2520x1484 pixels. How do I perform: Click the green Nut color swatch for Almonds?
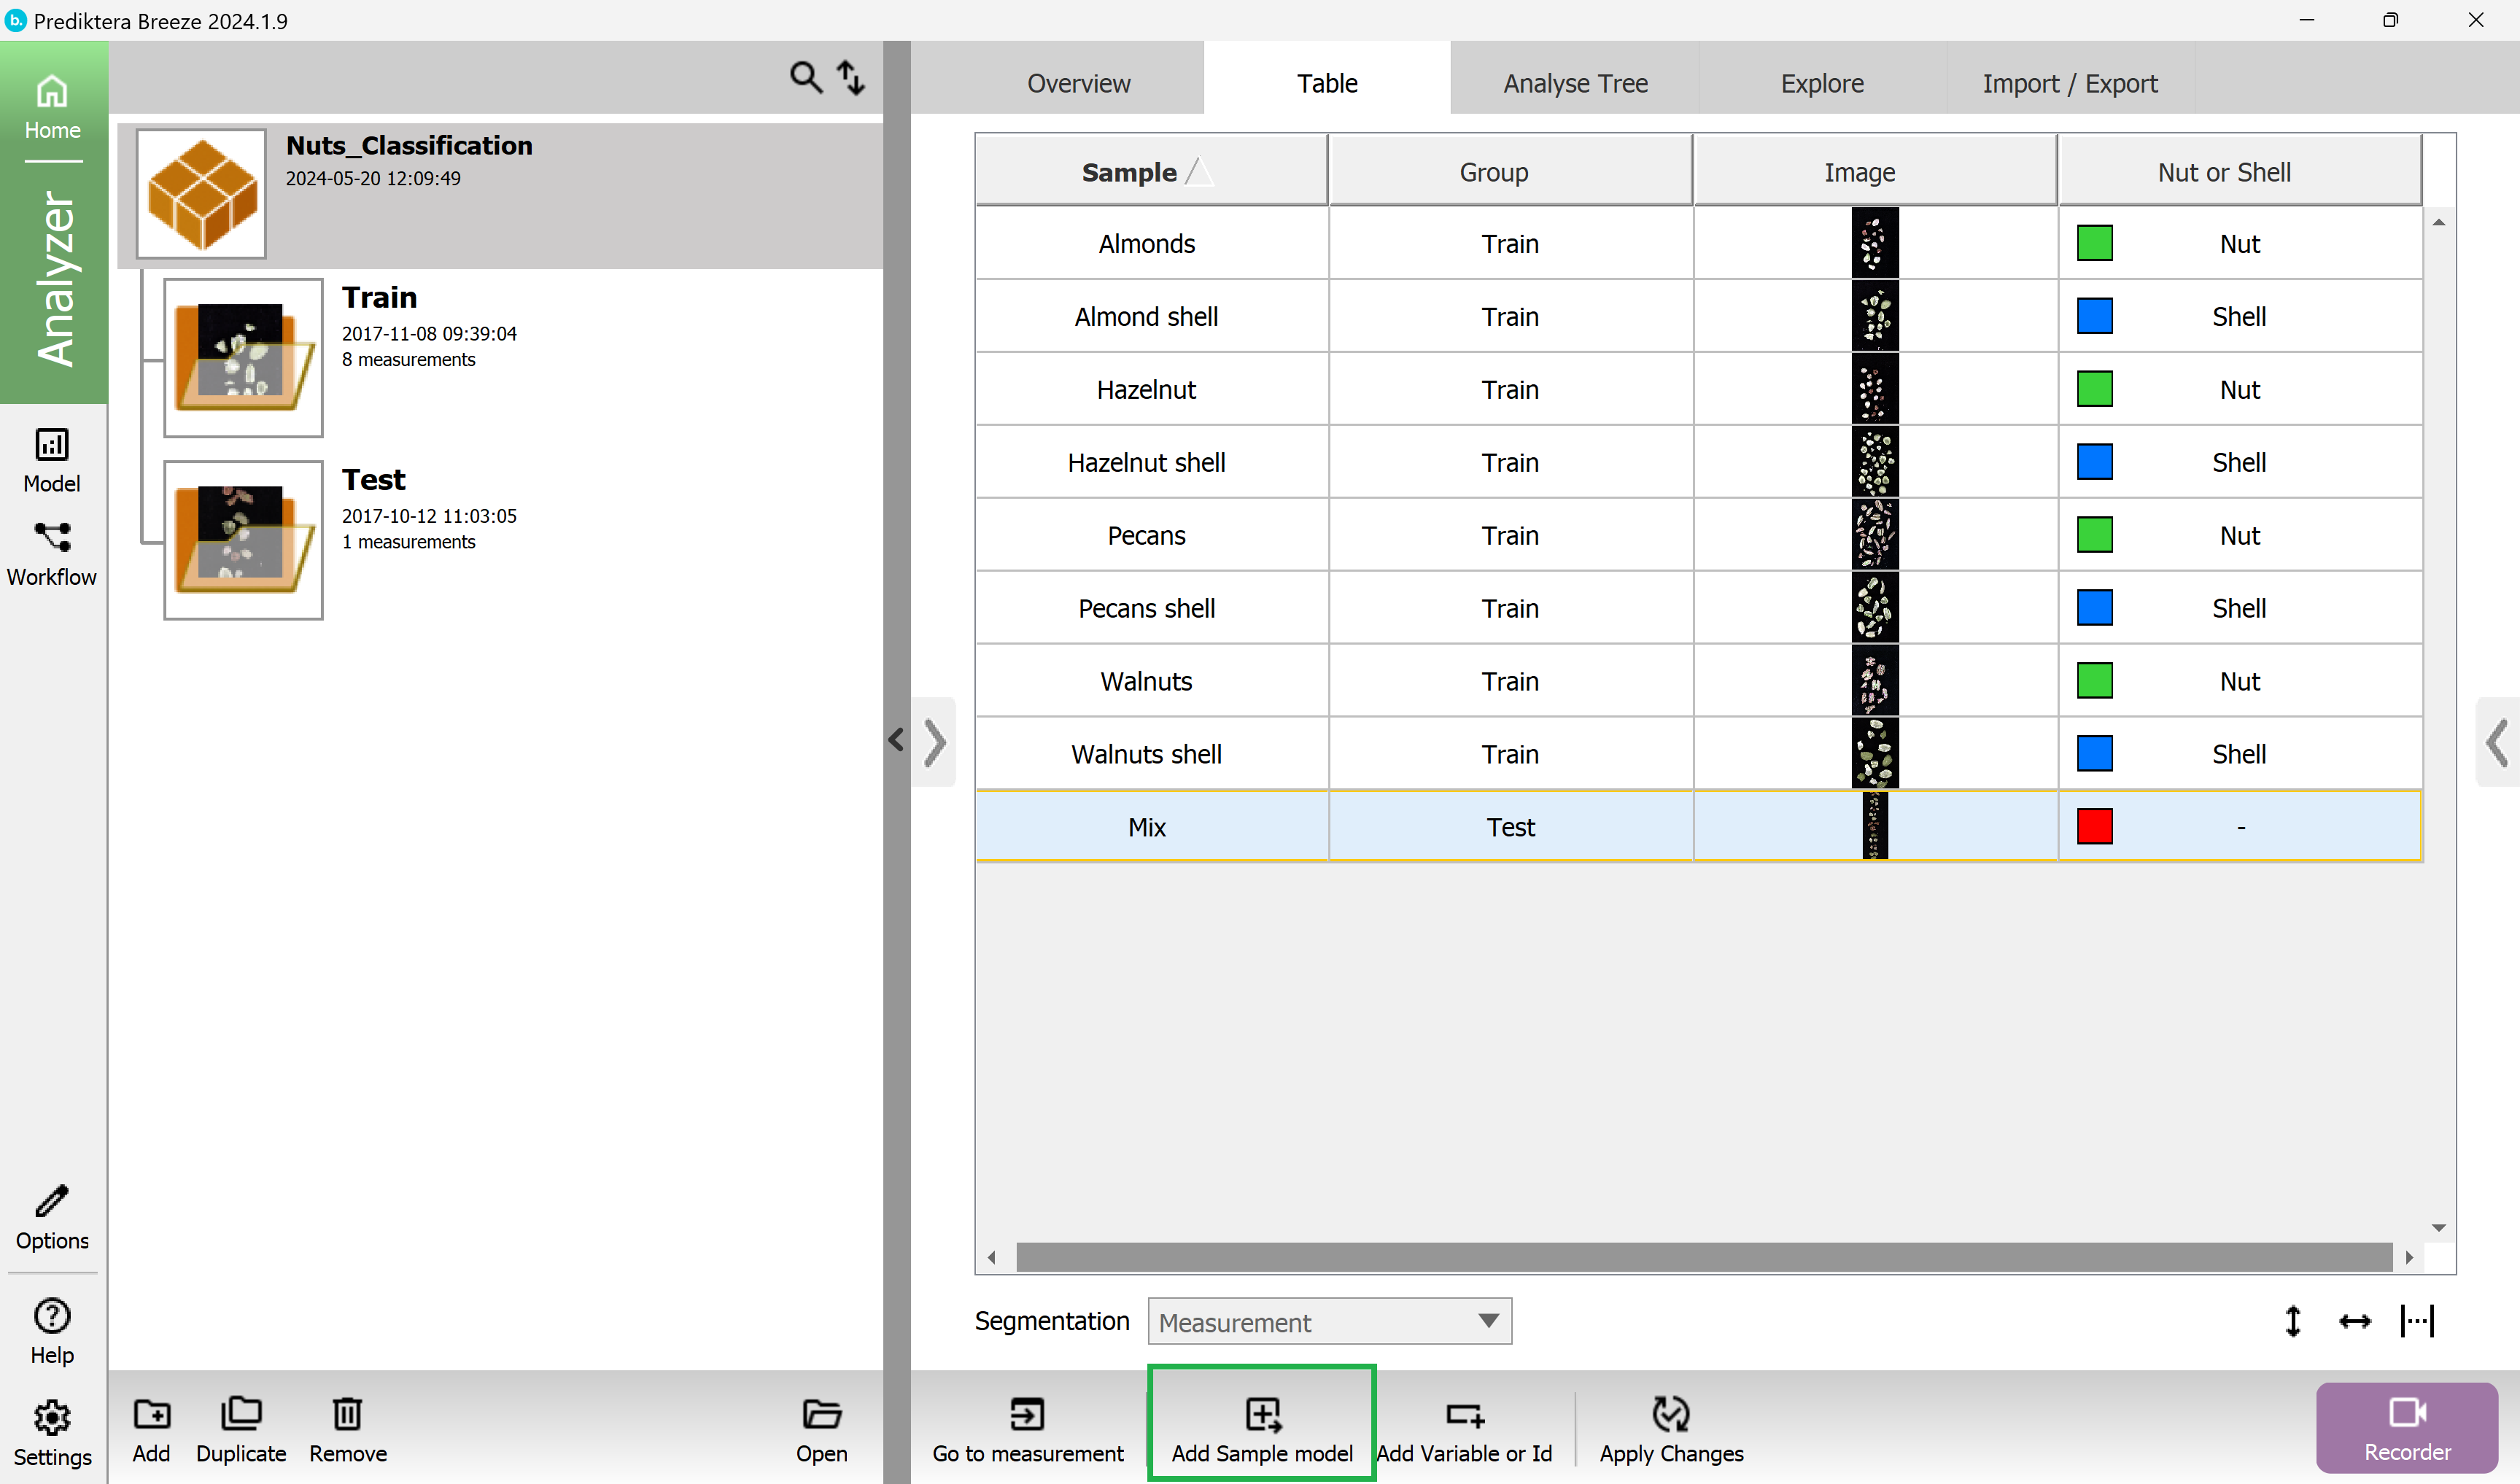tap(2096, 242)
